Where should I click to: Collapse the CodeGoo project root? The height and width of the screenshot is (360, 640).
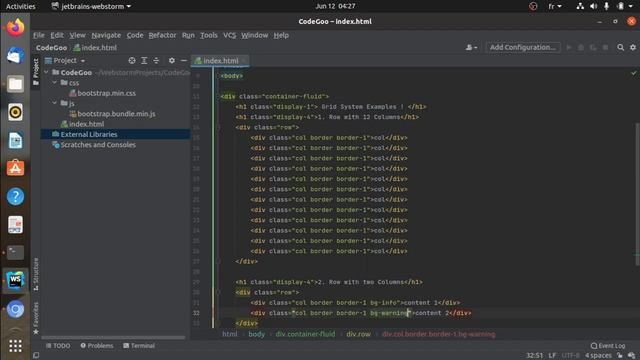47,72
